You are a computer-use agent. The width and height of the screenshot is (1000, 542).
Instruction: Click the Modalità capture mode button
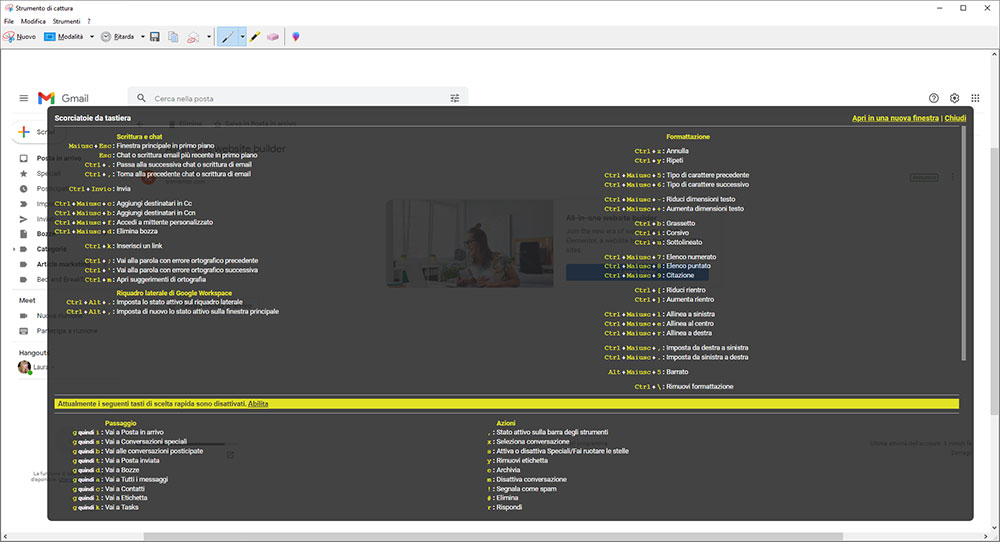(x=64, y=37)
